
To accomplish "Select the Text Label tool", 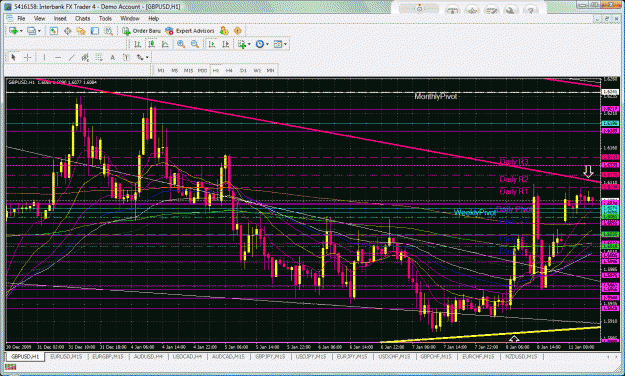I will (126, 57).
